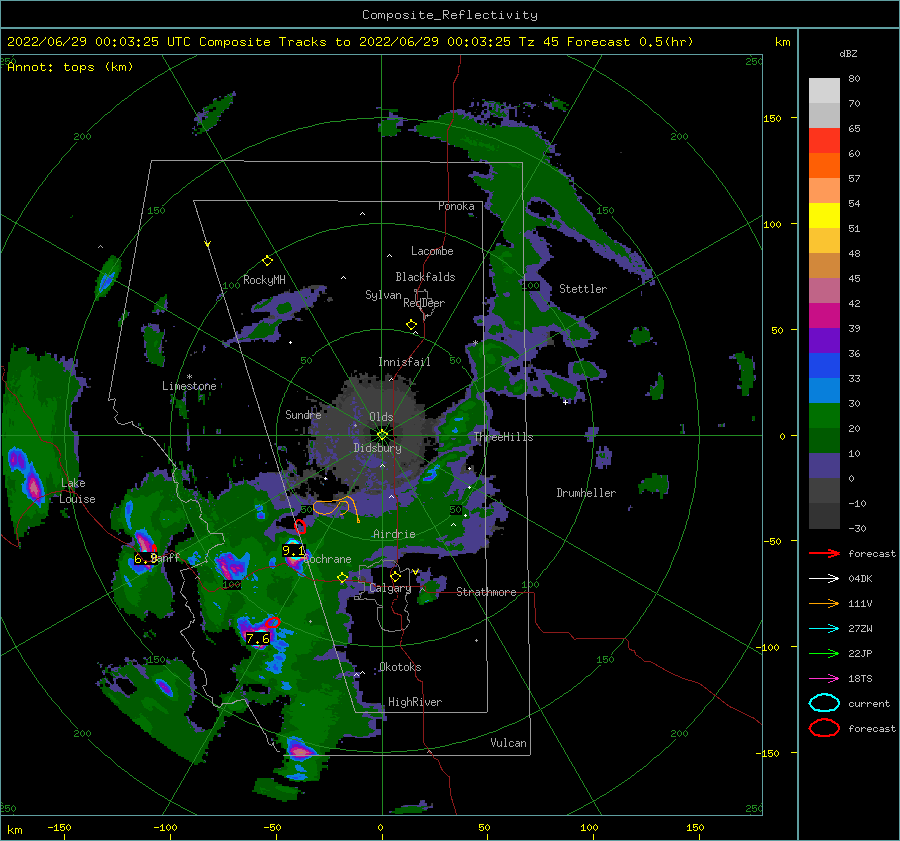Screen dimensions: 900x841
Task: Click the Strathmore city label
Action: point(486,592)
